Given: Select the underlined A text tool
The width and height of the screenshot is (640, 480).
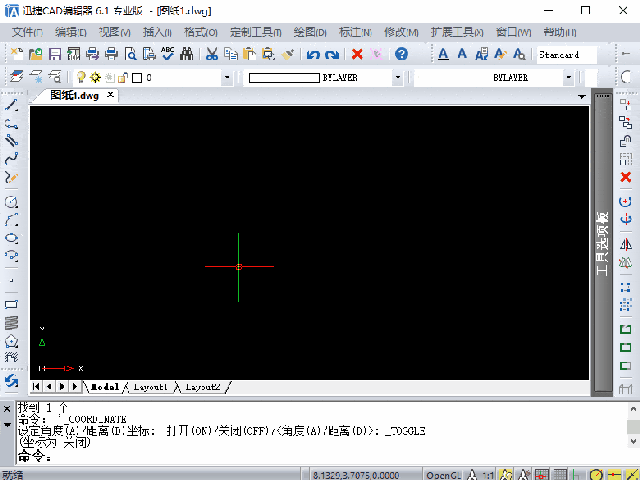Looking at the screenshot, I should point(443,54).
